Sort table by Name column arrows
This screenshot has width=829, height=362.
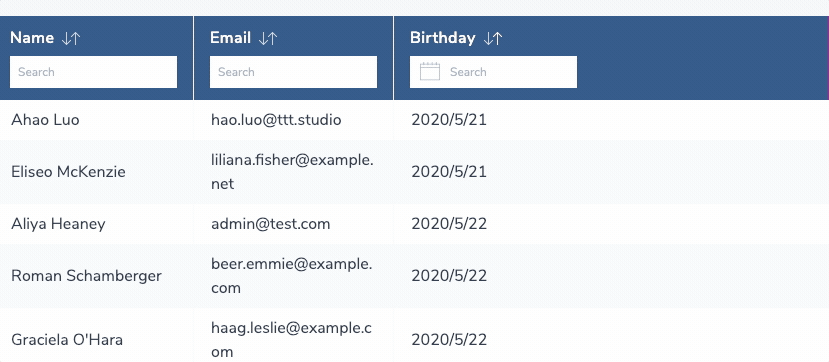click(x=71, y=38)
